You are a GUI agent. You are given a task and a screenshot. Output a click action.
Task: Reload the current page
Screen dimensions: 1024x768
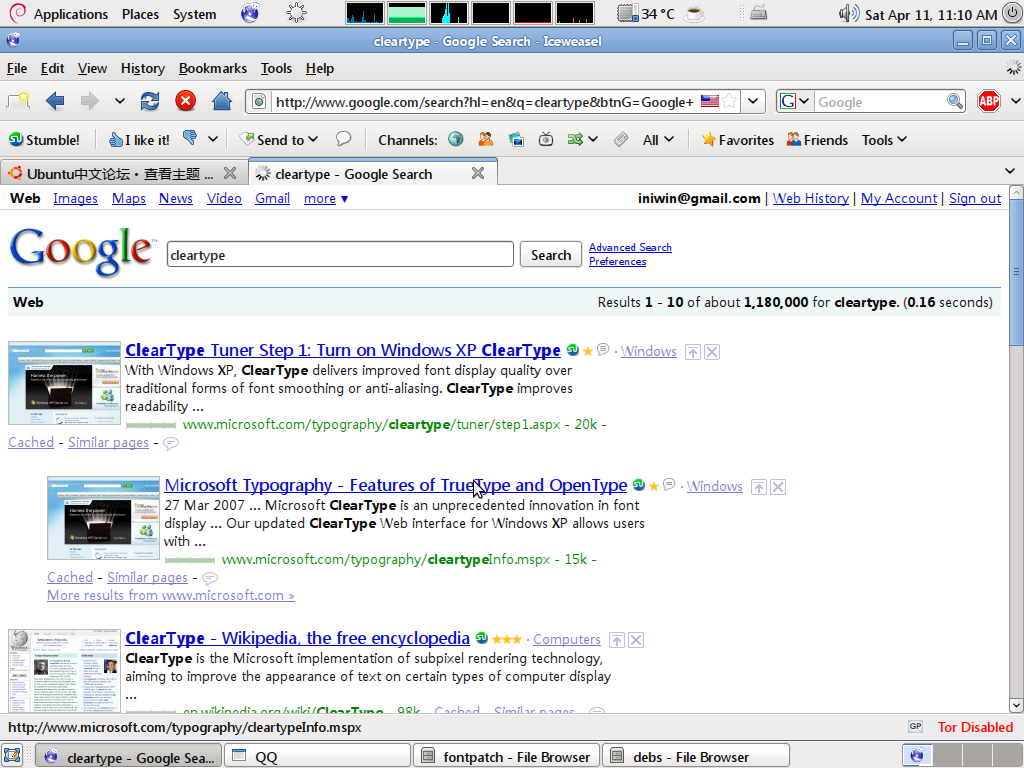tap(150, 101)
